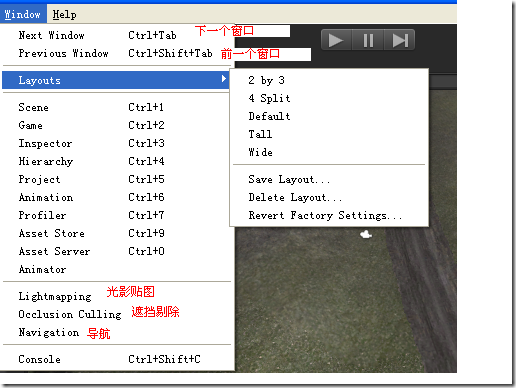Open the Window menu
The width and height of the screenshot is (516, 388).
click(x=23, y=14)
